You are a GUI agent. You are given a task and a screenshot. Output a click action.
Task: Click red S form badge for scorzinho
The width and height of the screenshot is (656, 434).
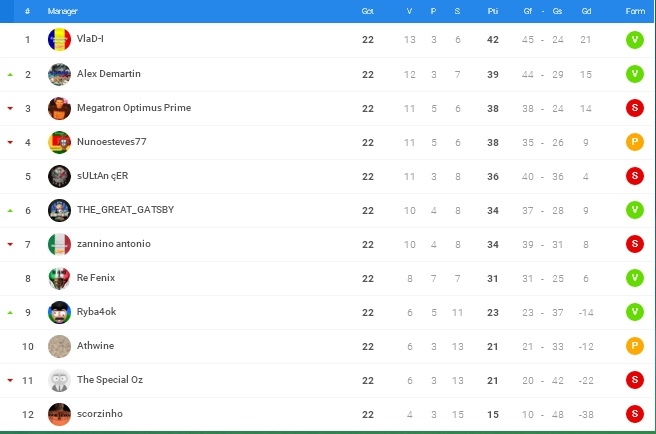point(634,414)
